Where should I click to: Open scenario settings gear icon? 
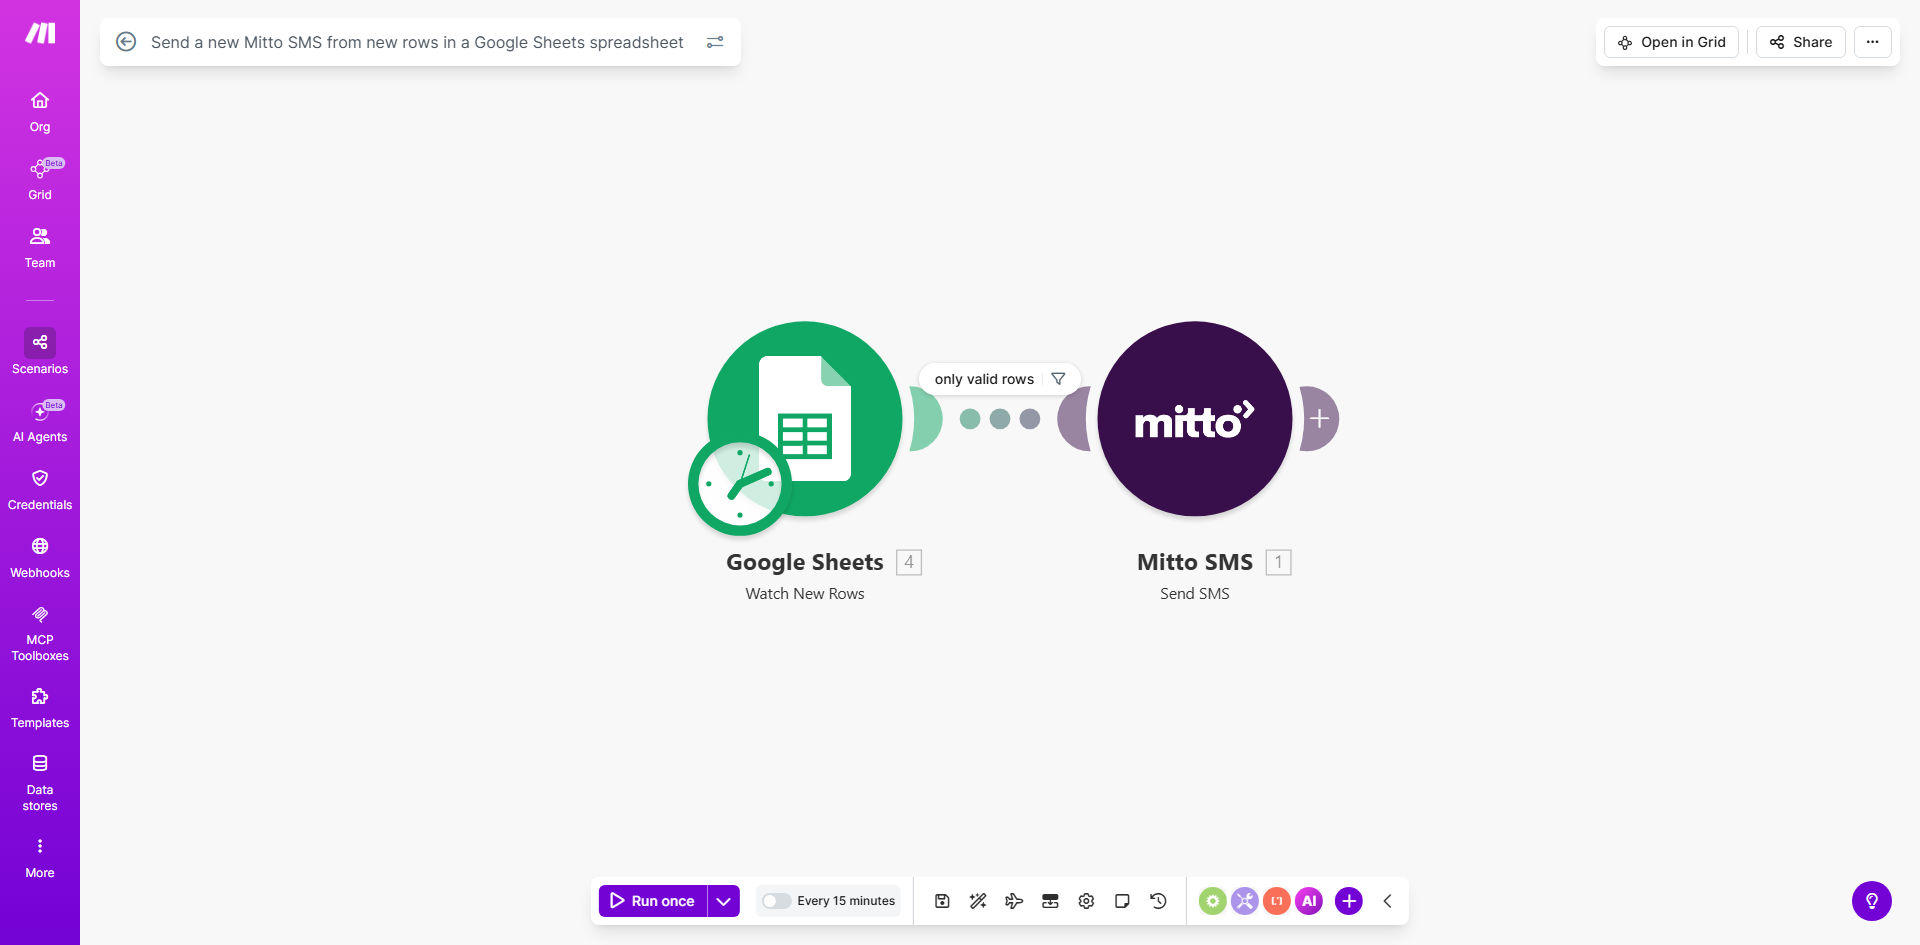[1086, 901]
